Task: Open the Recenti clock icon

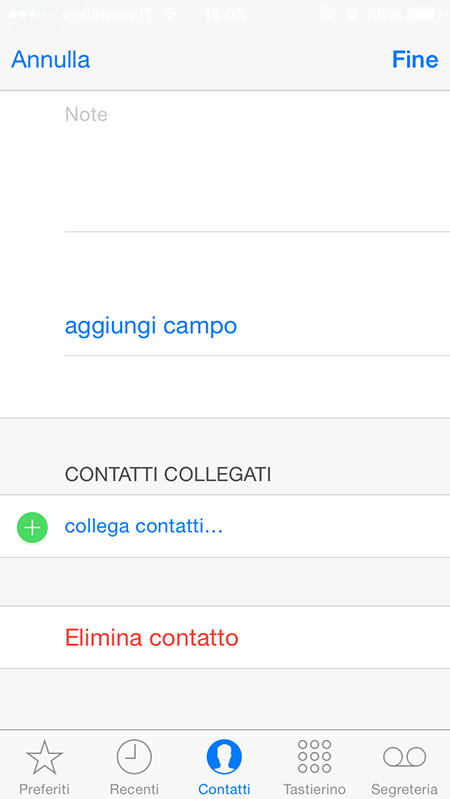Action: pos(134,757)
